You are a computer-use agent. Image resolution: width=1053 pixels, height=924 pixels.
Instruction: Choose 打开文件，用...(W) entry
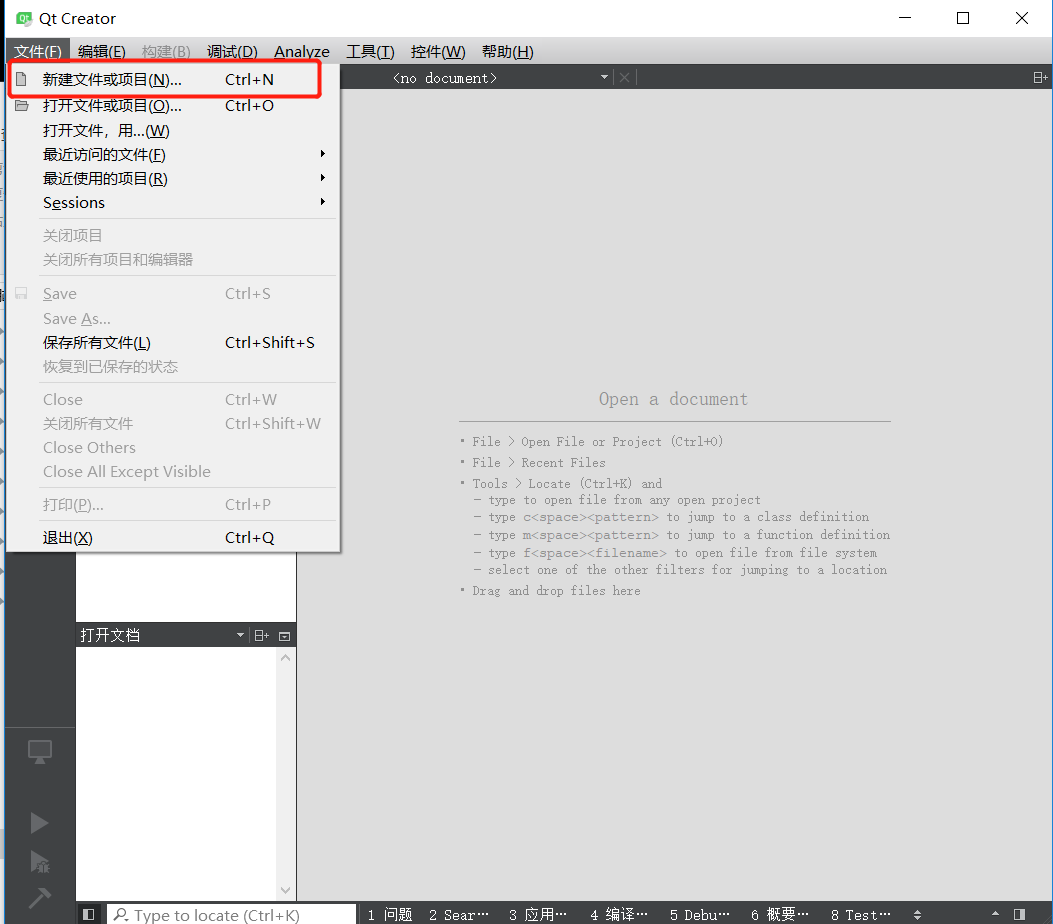[173, 130]
